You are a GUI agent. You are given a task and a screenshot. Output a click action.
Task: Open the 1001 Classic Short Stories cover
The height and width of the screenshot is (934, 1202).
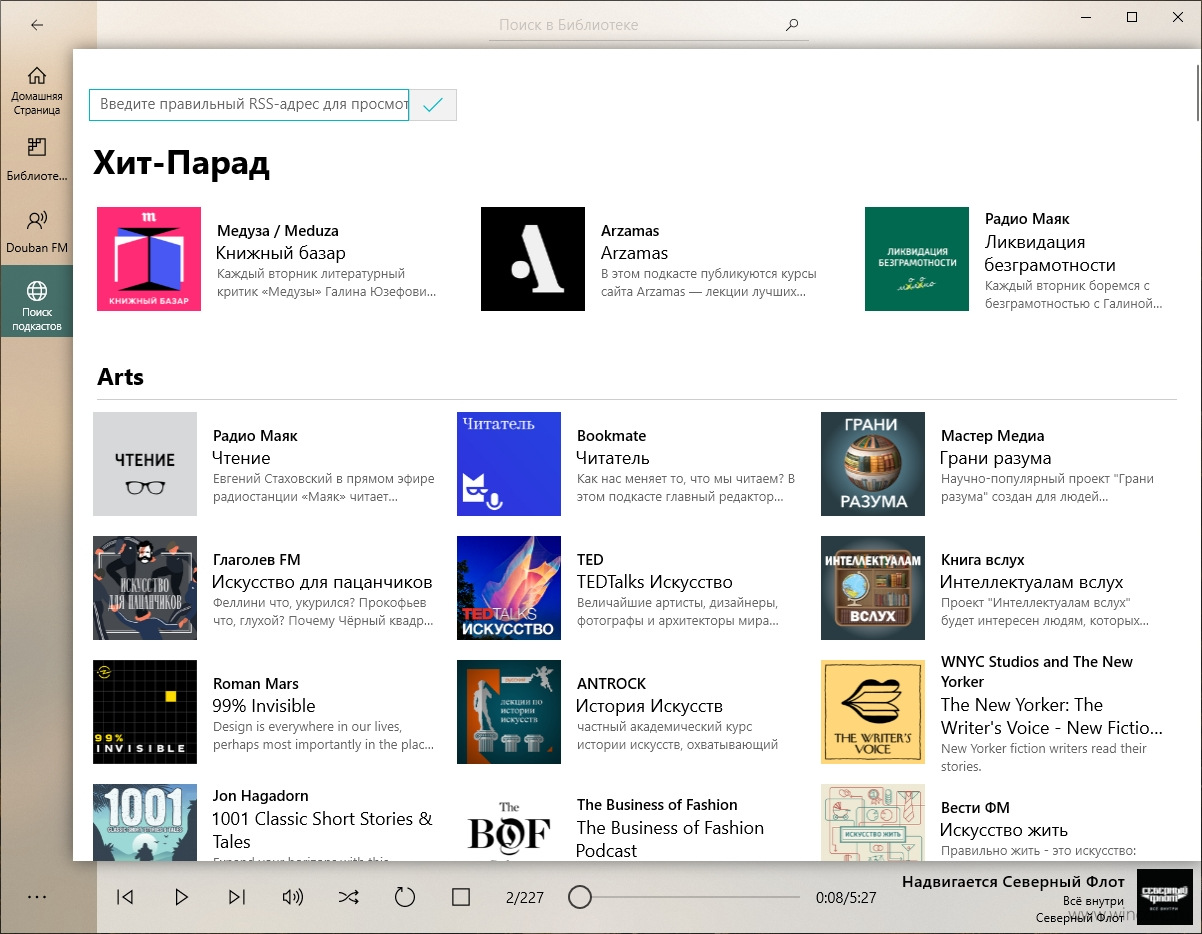click(x=145, y=822)
